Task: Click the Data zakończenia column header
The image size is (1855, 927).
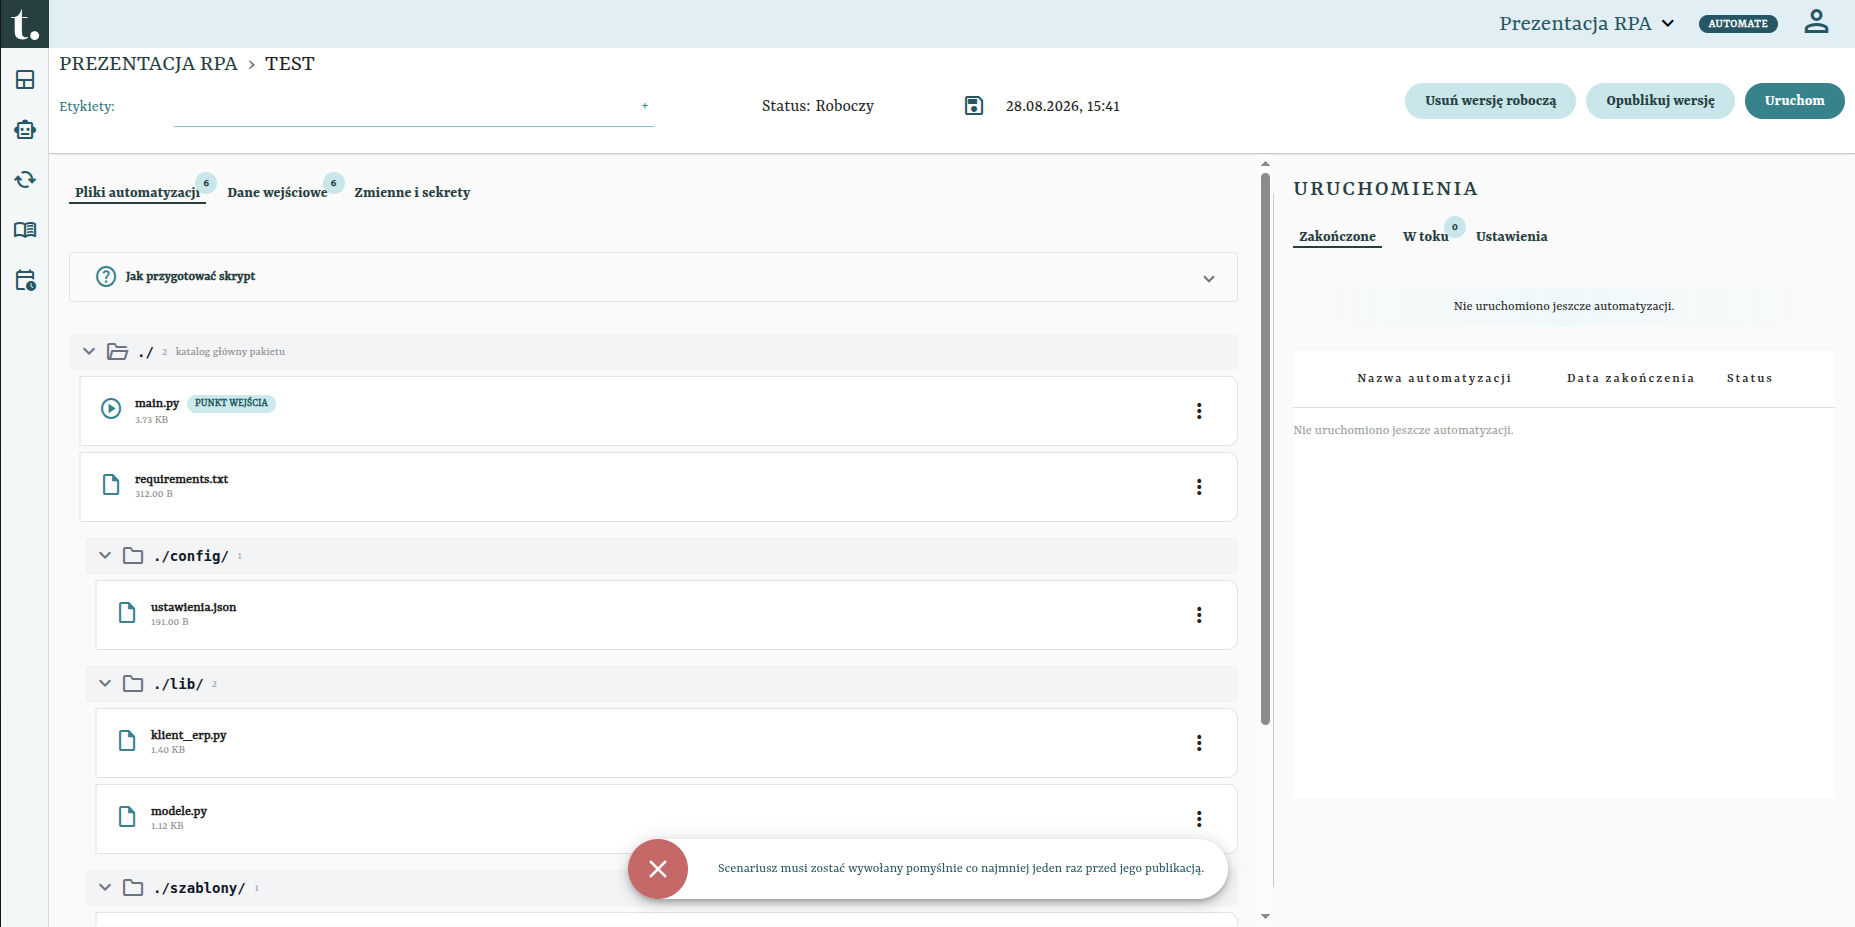Action: click(1630, 378)
